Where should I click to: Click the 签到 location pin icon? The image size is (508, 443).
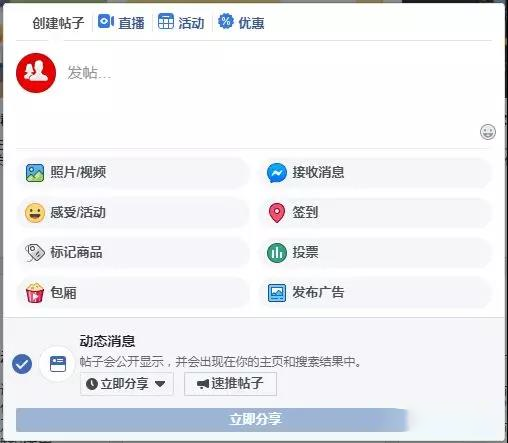pyautogui.click(x=277, y=213)
